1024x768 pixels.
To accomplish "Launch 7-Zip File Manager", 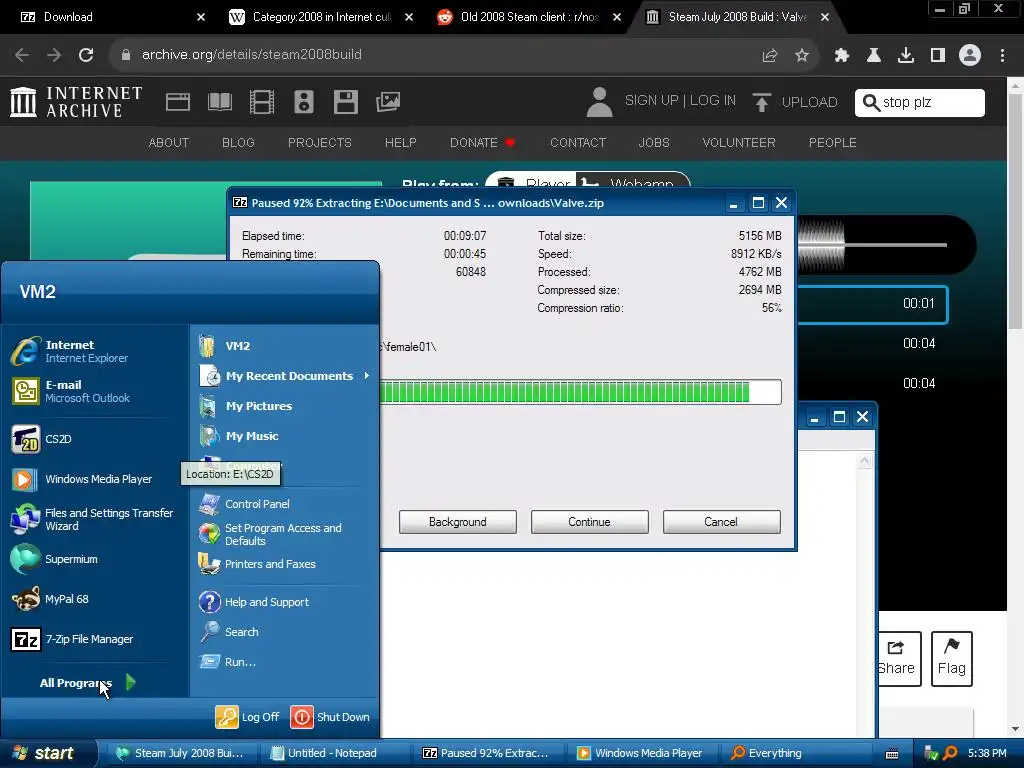I will [x=72, y=639].
